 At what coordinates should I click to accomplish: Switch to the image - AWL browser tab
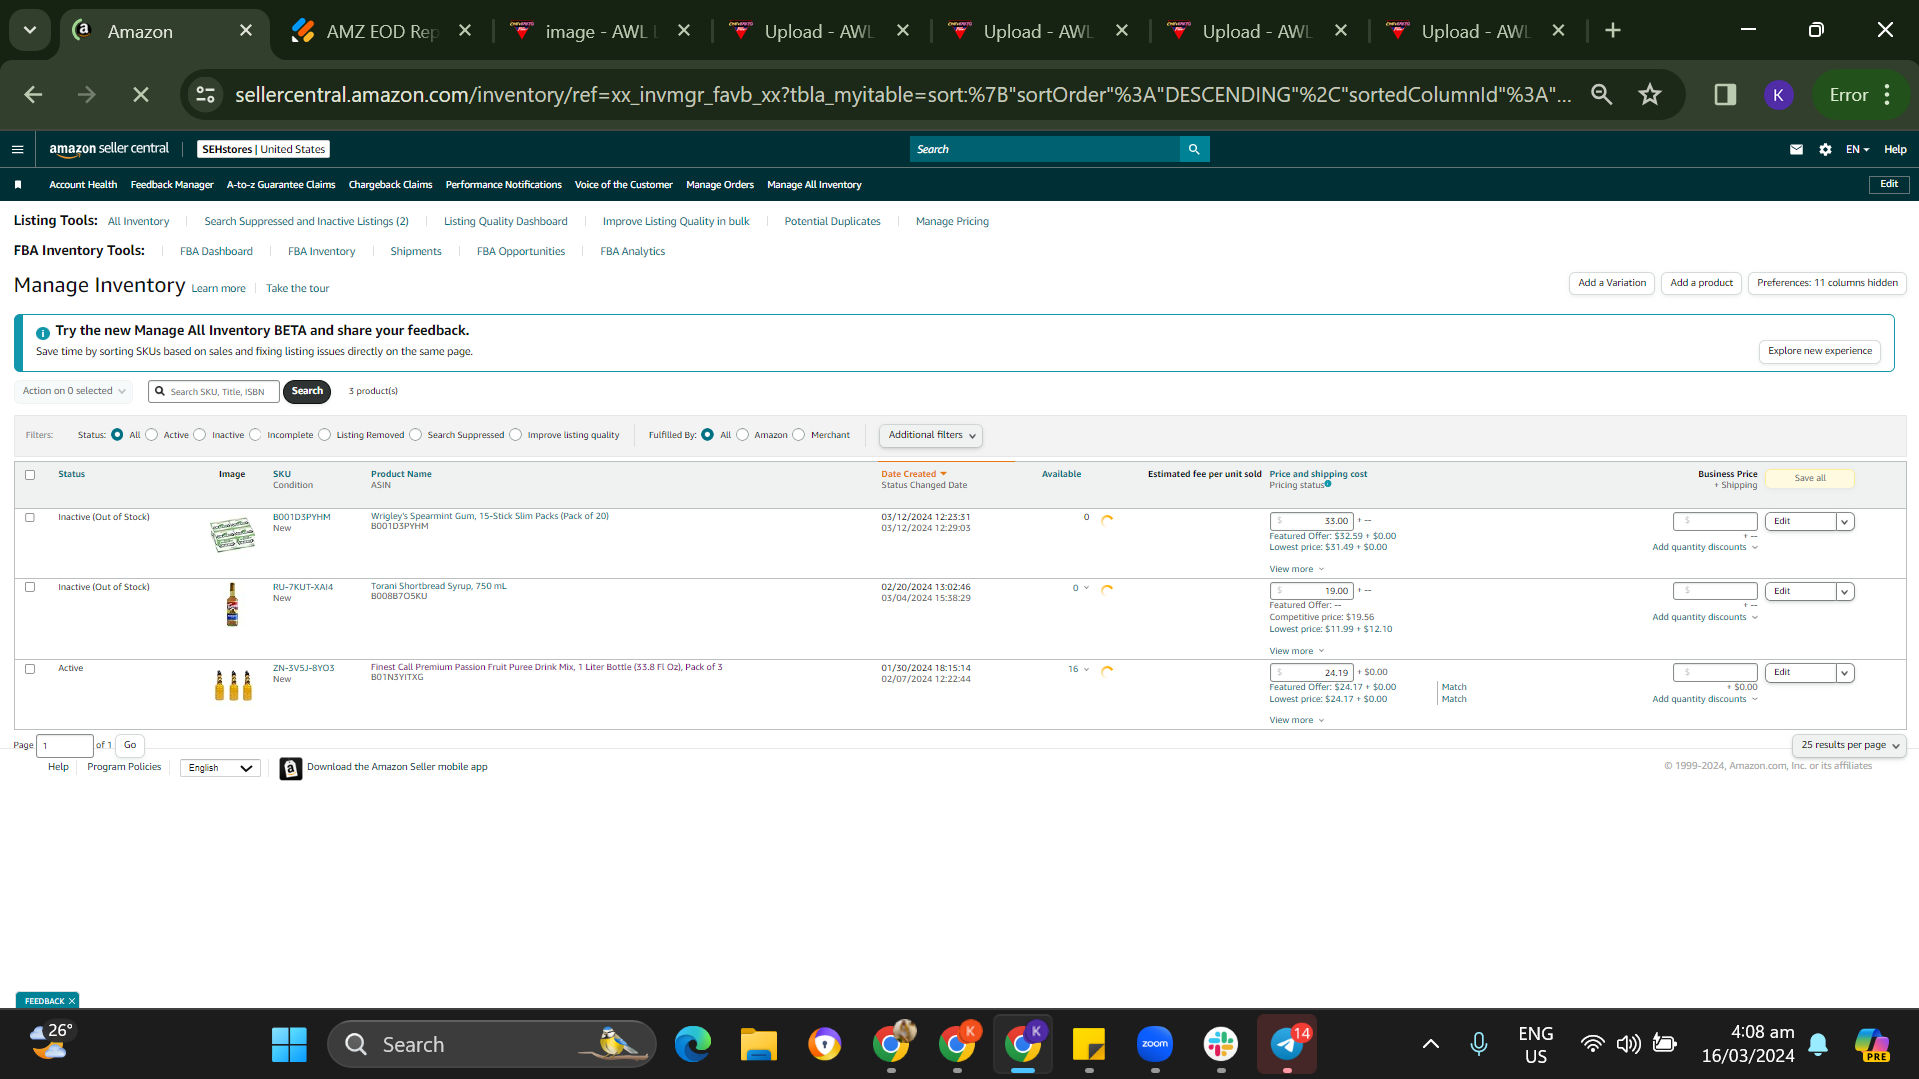600,31
